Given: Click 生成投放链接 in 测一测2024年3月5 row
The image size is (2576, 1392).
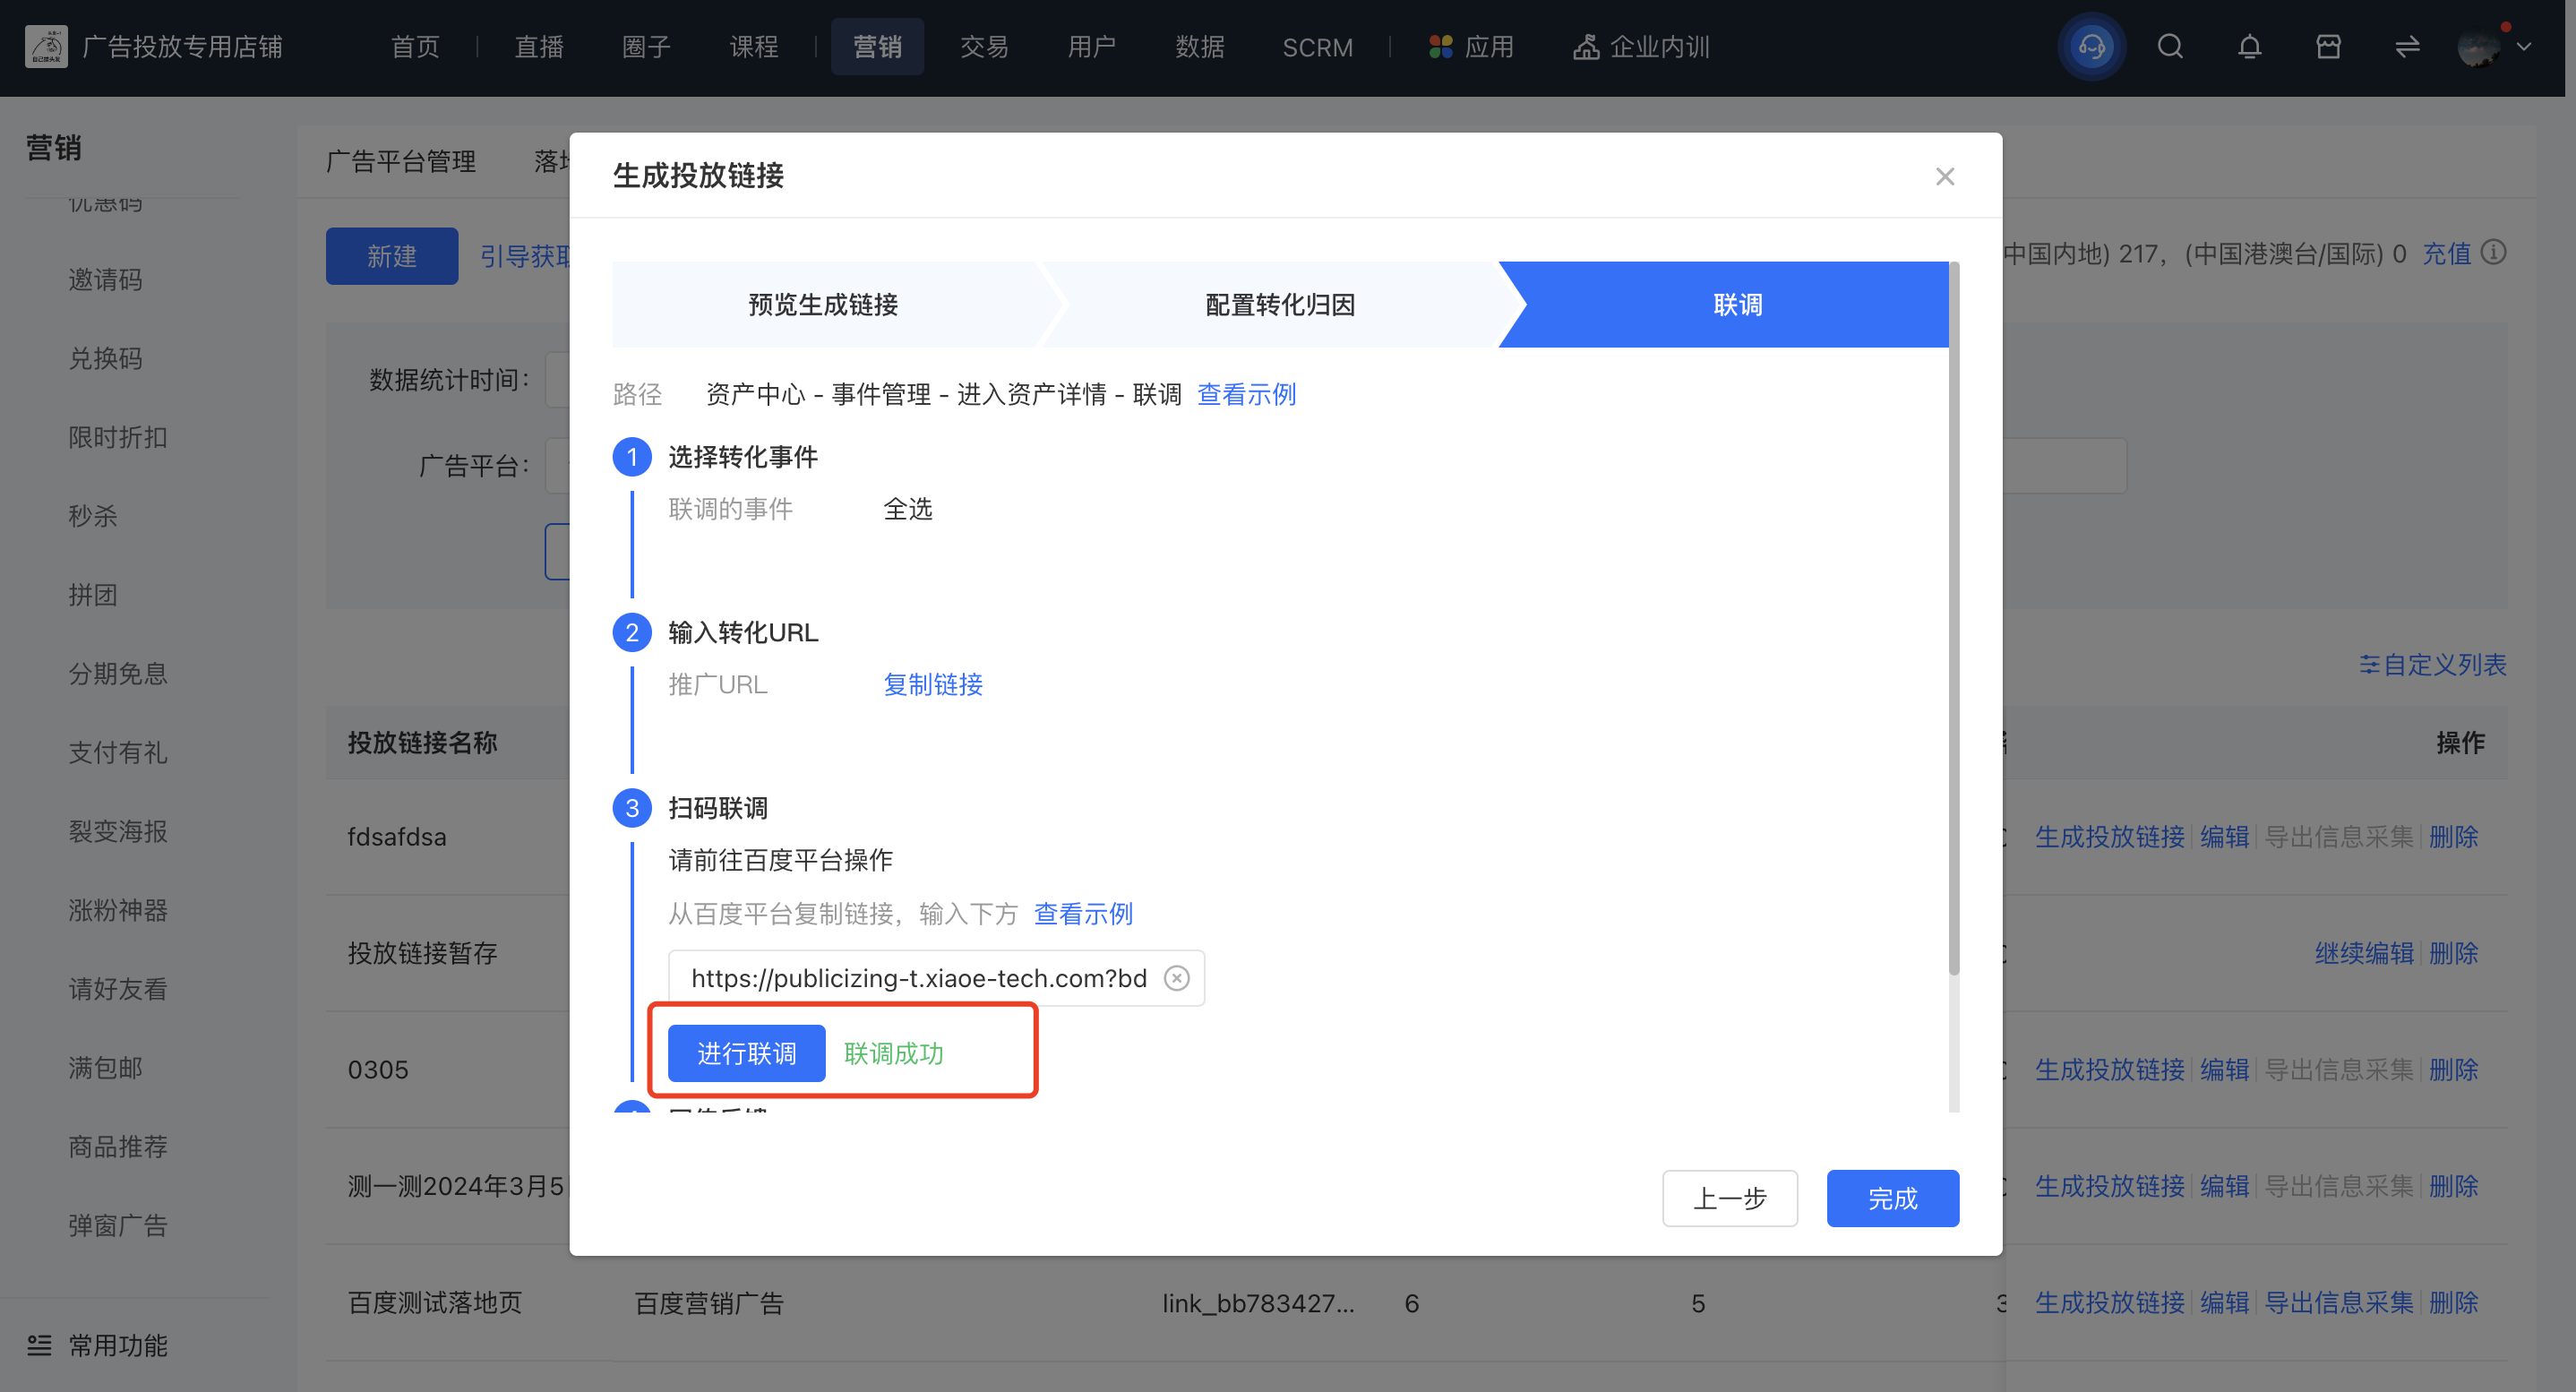Looking at the screenshot, I should 2109,1186.
